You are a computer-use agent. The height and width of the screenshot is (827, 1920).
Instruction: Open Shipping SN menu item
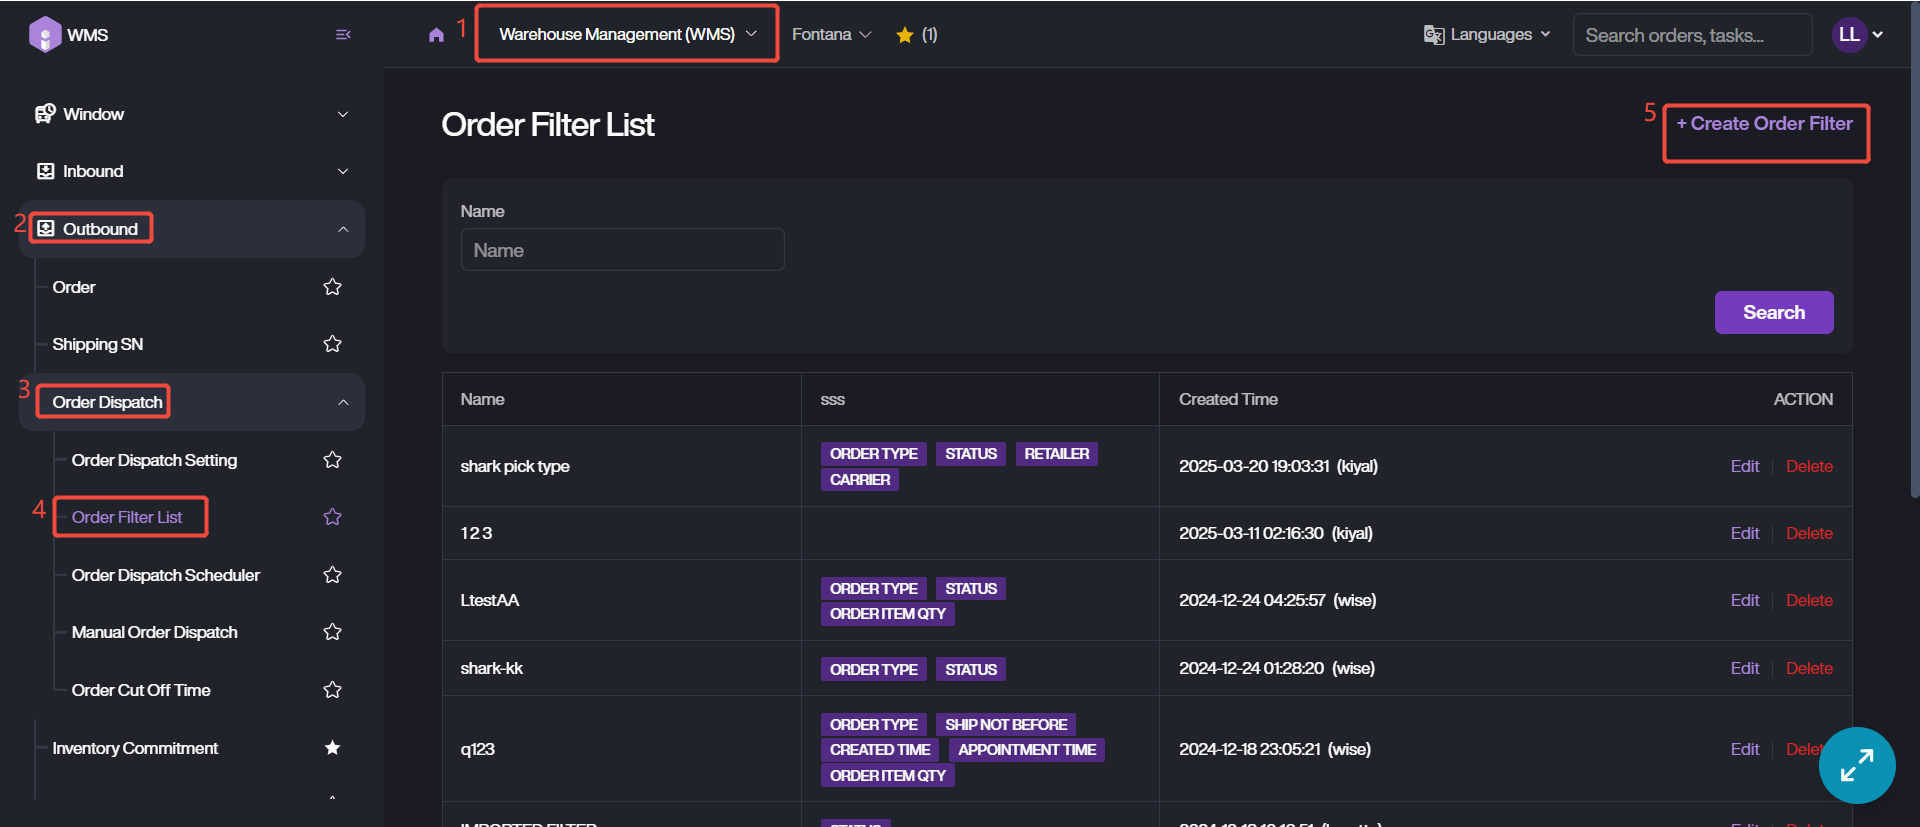[x=98, y=344]
